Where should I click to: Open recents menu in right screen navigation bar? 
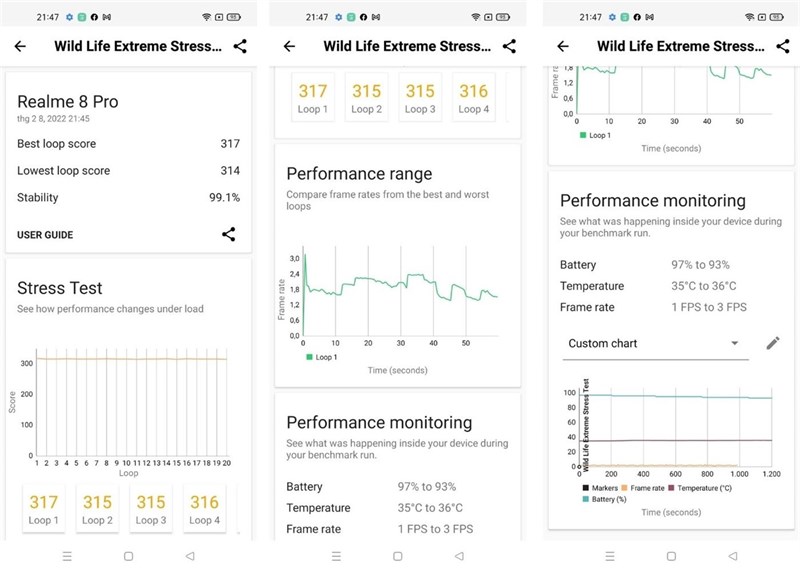[x=610, y=556]
